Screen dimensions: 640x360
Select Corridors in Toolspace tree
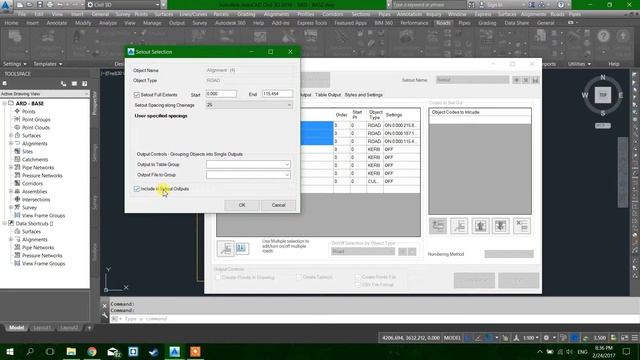(32, 183)
